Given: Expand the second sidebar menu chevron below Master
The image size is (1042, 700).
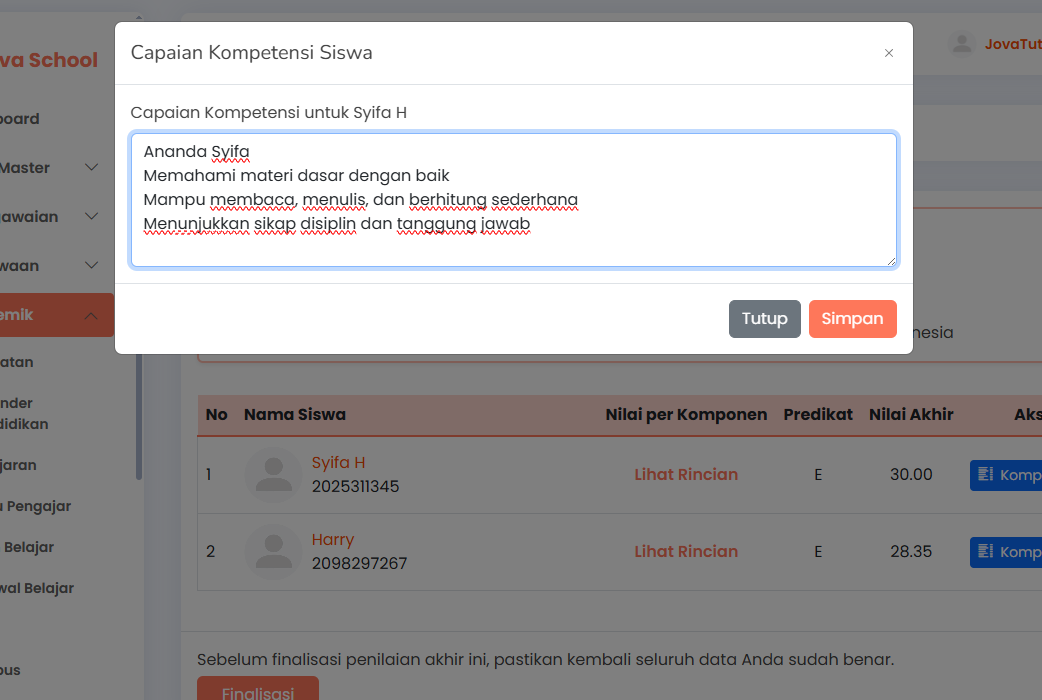Looking at the screenshot, I should tap(92, 217).
